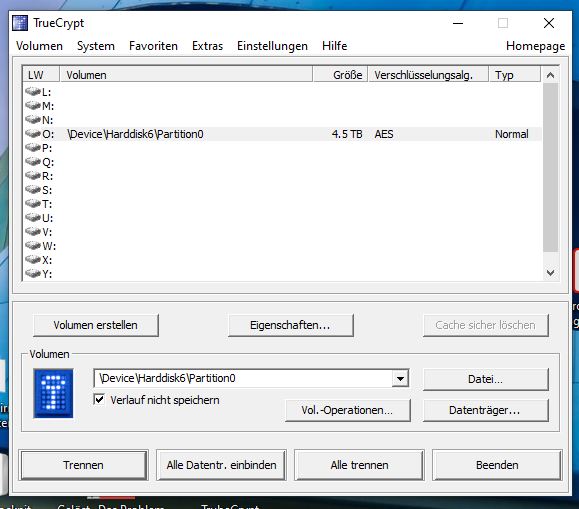This screenshot has width=579, height=509.
Task: Open the System menu
Action: (x=96, y=46)
